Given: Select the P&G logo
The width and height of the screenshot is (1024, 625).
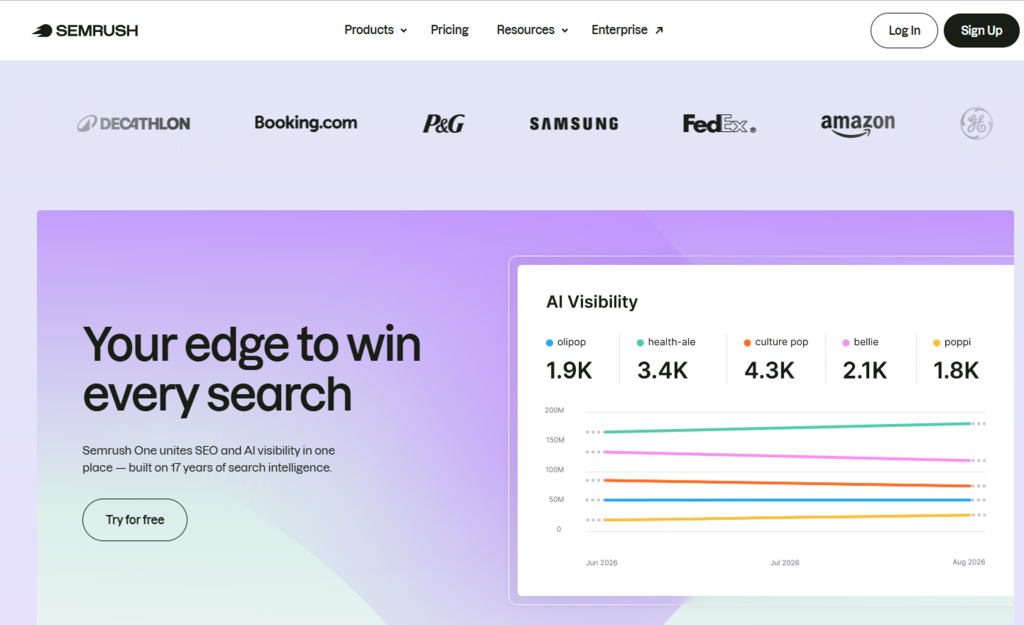Looking at the screenshot, I should 441,123.
